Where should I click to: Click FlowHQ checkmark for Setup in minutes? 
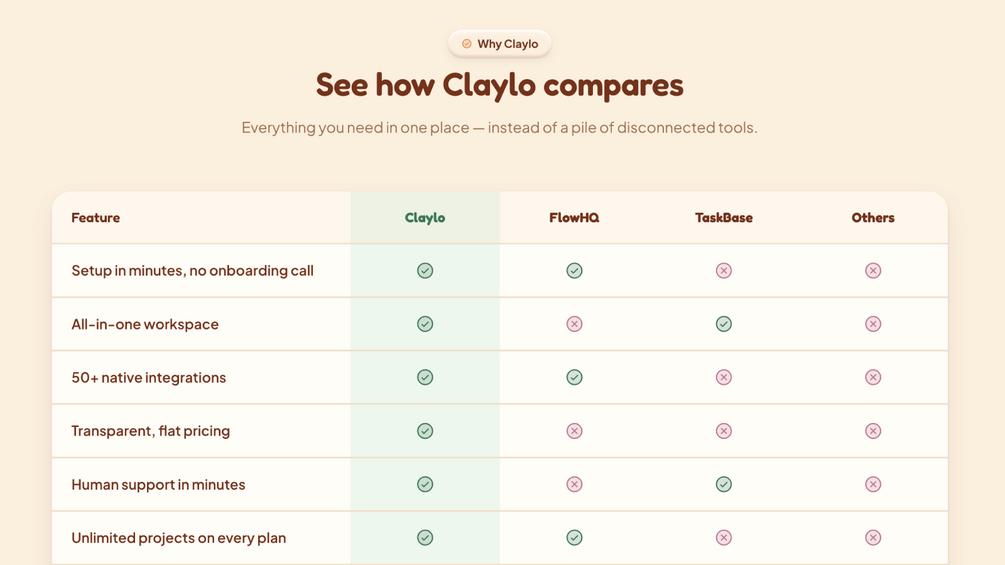(574, 270)
